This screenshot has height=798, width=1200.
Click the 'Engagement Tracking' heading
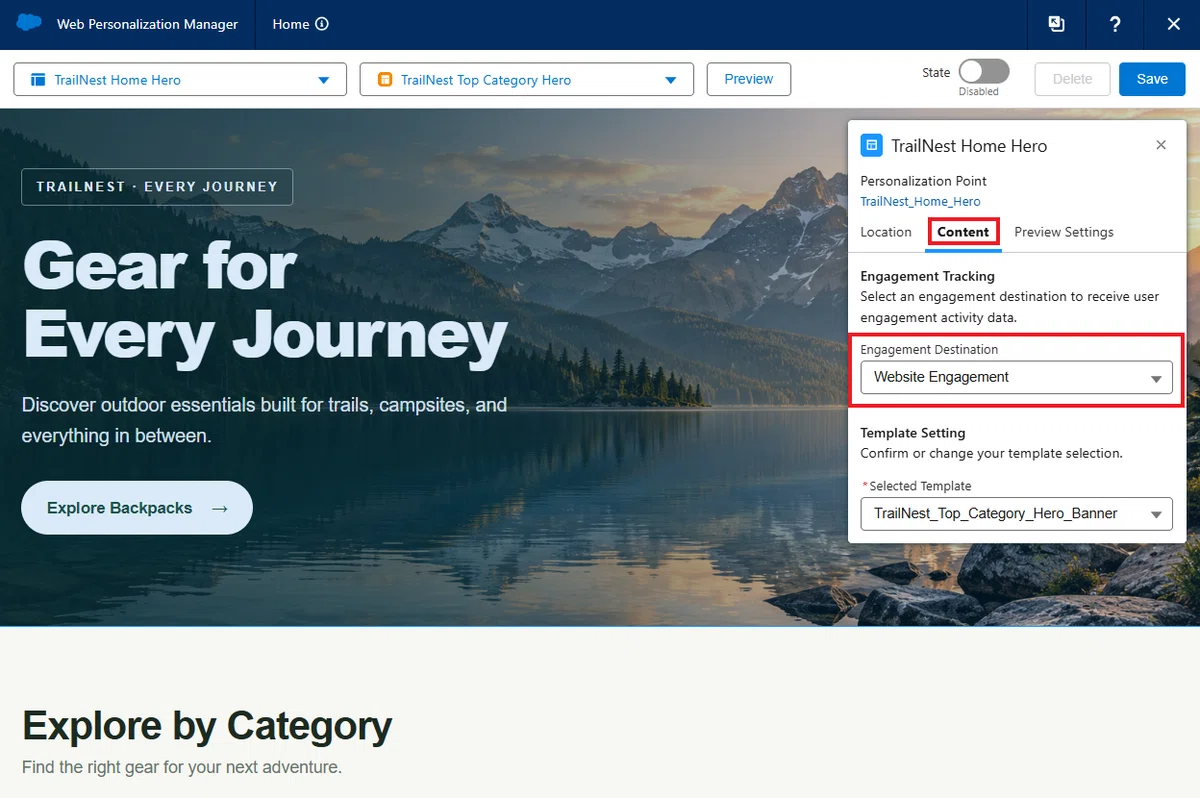click(927, 276)
